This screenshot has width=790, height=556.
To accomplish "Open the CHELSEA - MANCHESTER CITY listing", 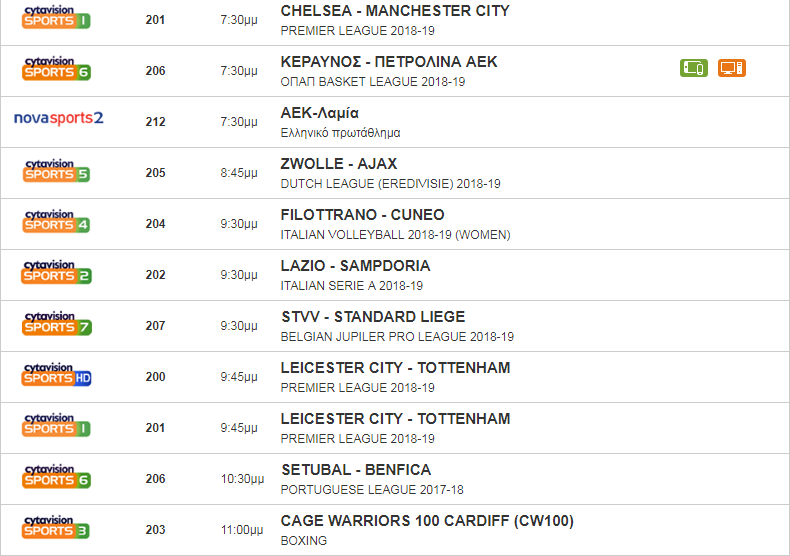I will [x=395, y=11].
